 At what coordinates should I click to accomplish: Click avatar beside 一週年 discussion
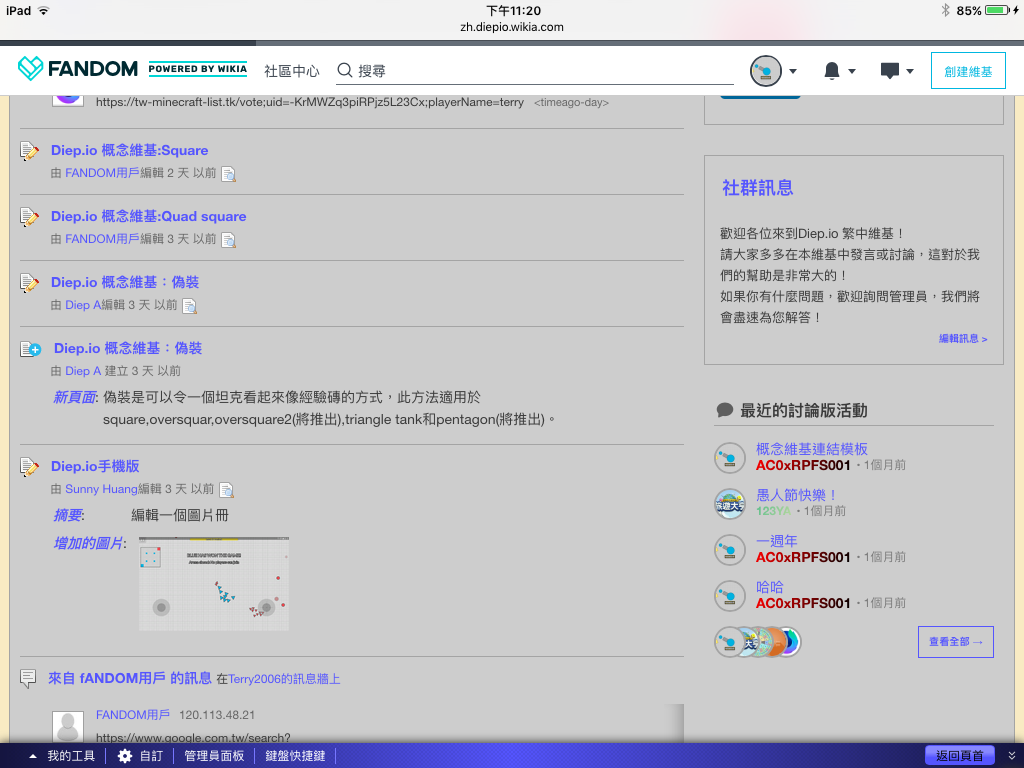tap(729, 550)
